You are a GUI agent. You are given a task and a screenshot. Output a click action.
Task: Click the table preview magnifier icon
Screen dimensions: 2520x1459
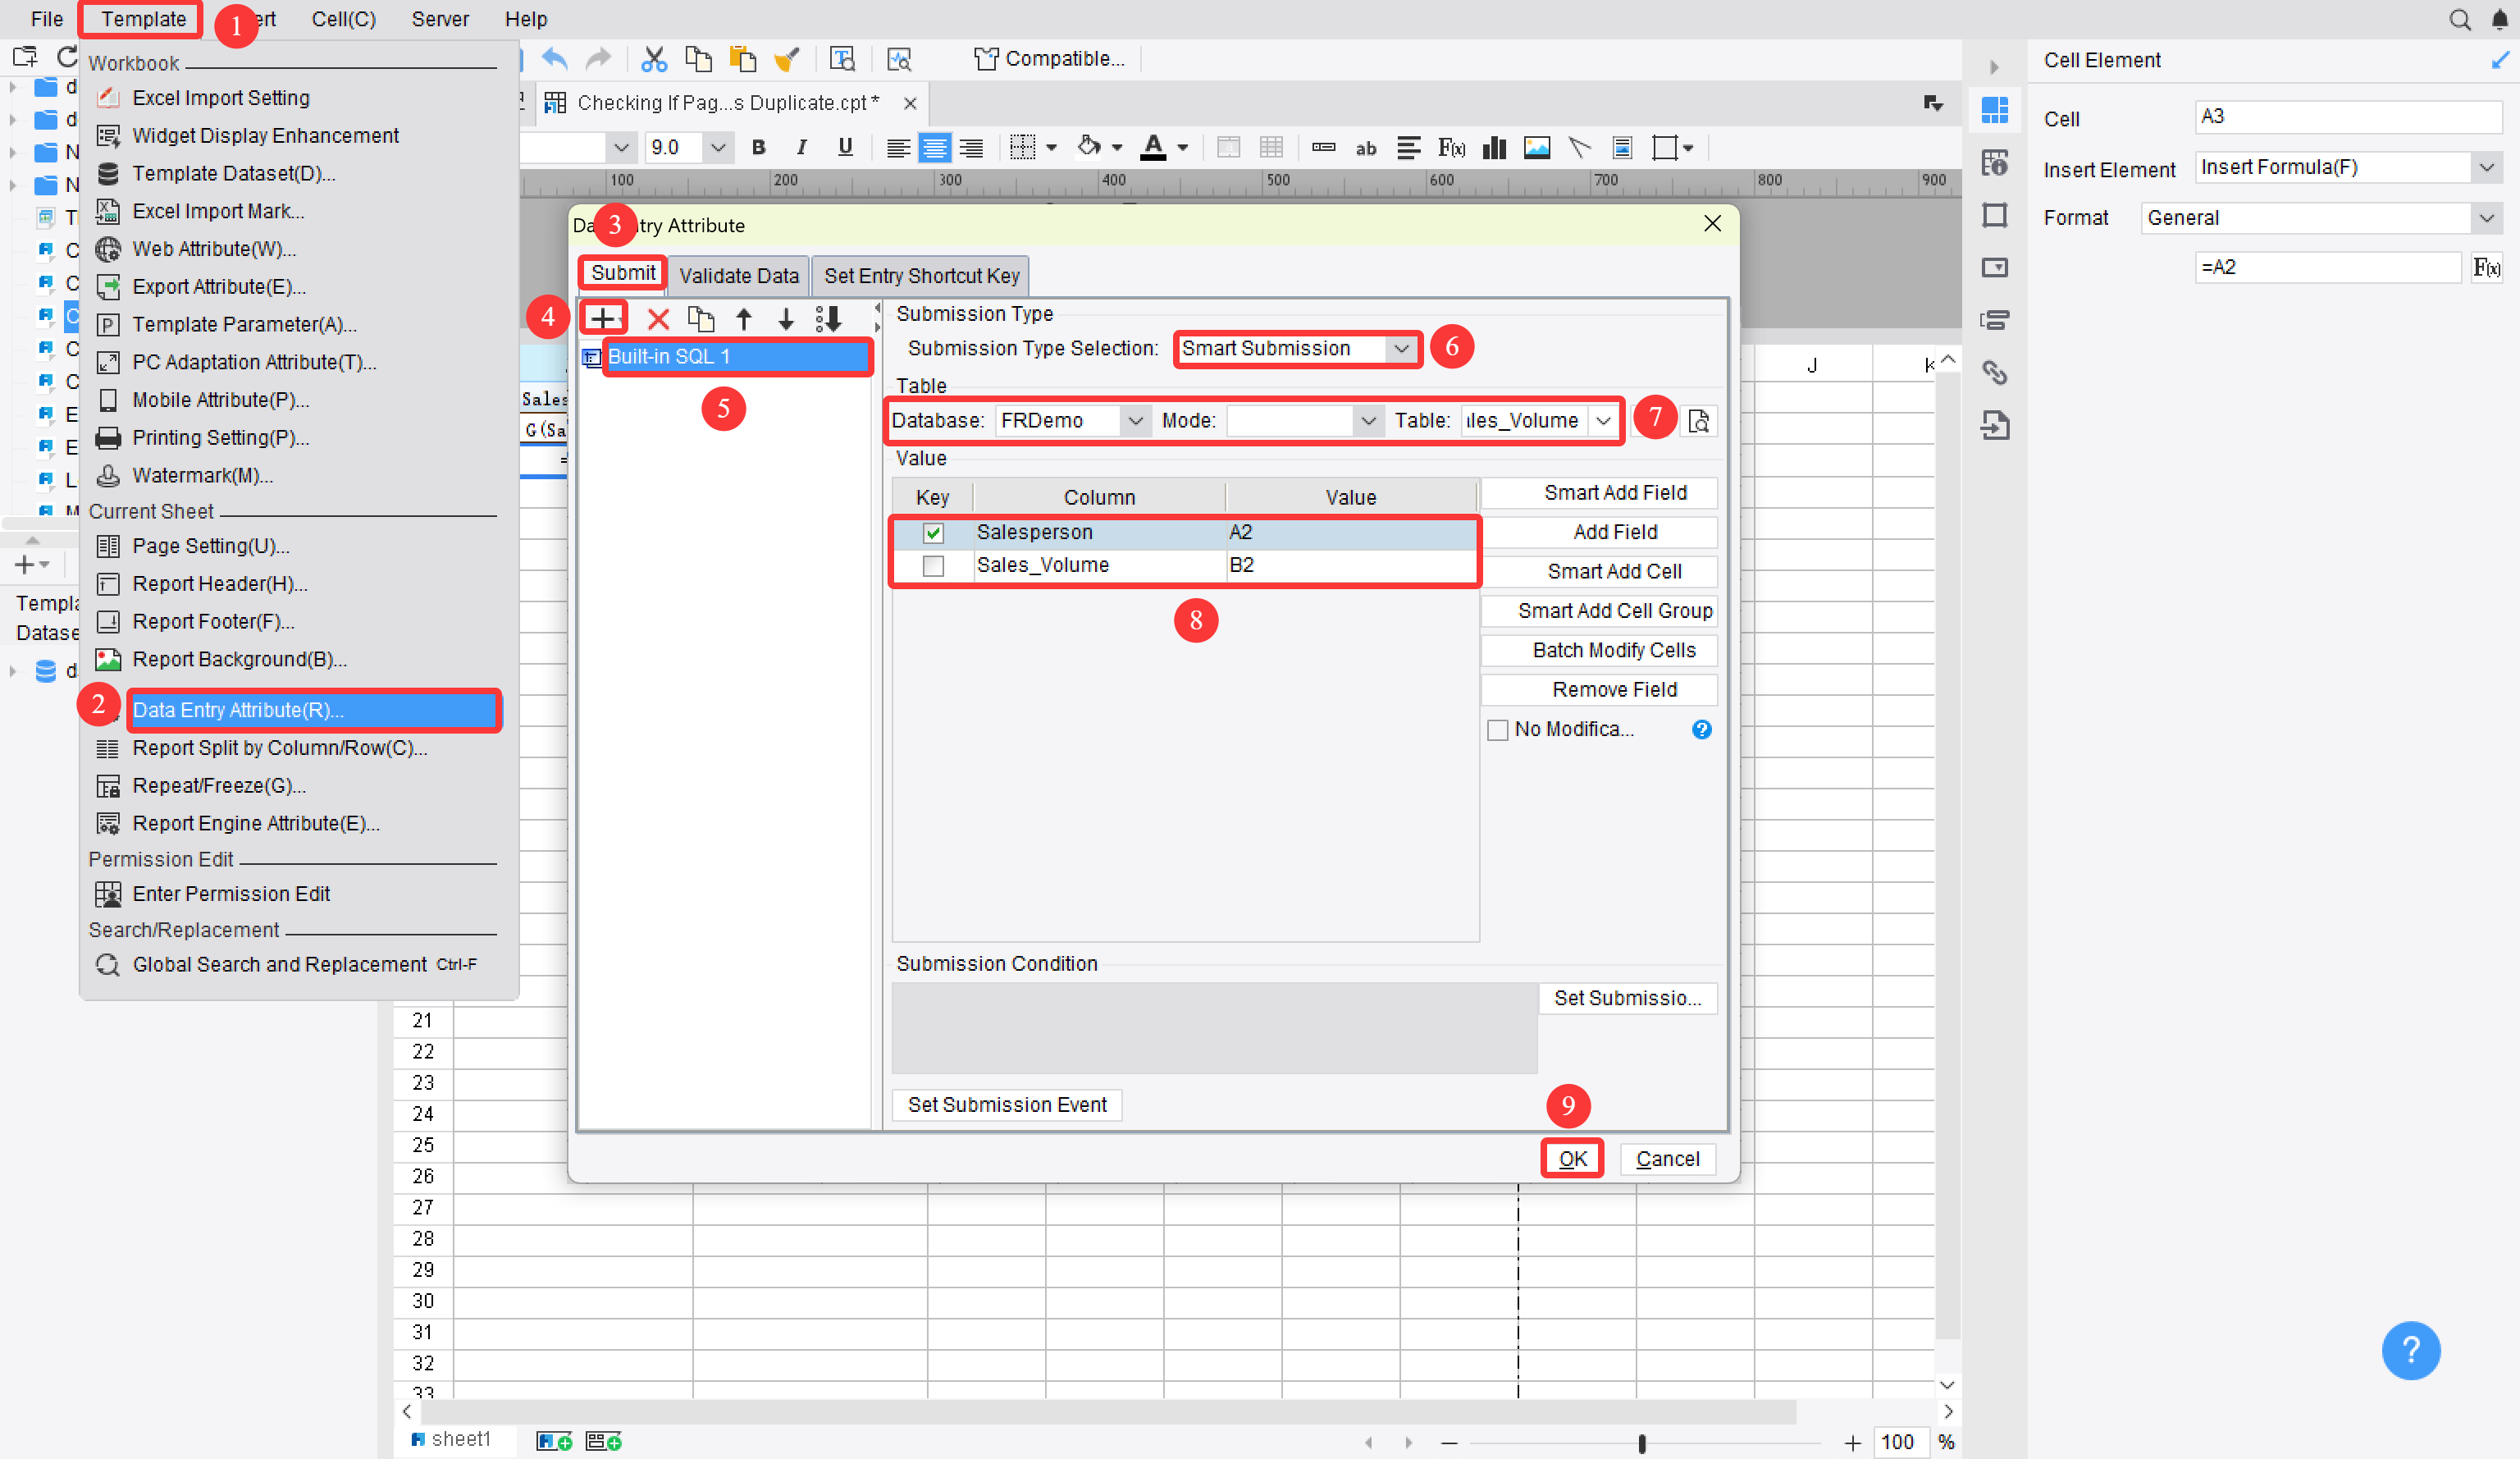coord(1699,420)
